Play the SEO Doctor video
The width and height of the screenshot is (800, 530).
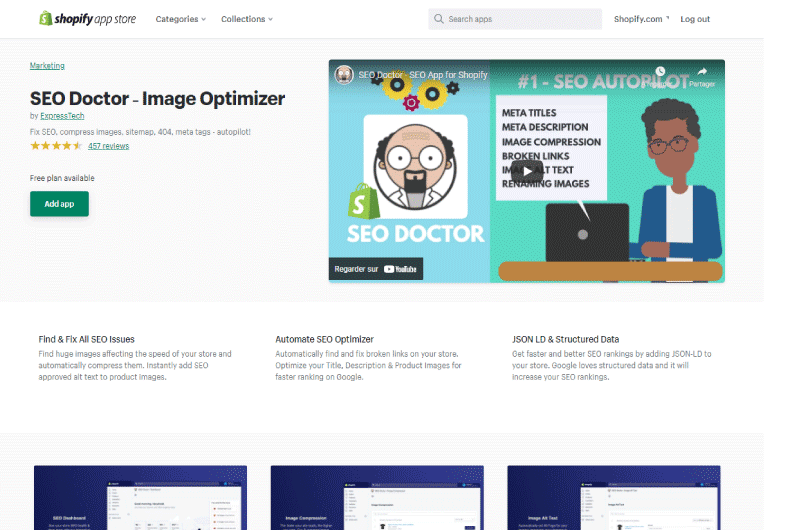tap(527, 171)
